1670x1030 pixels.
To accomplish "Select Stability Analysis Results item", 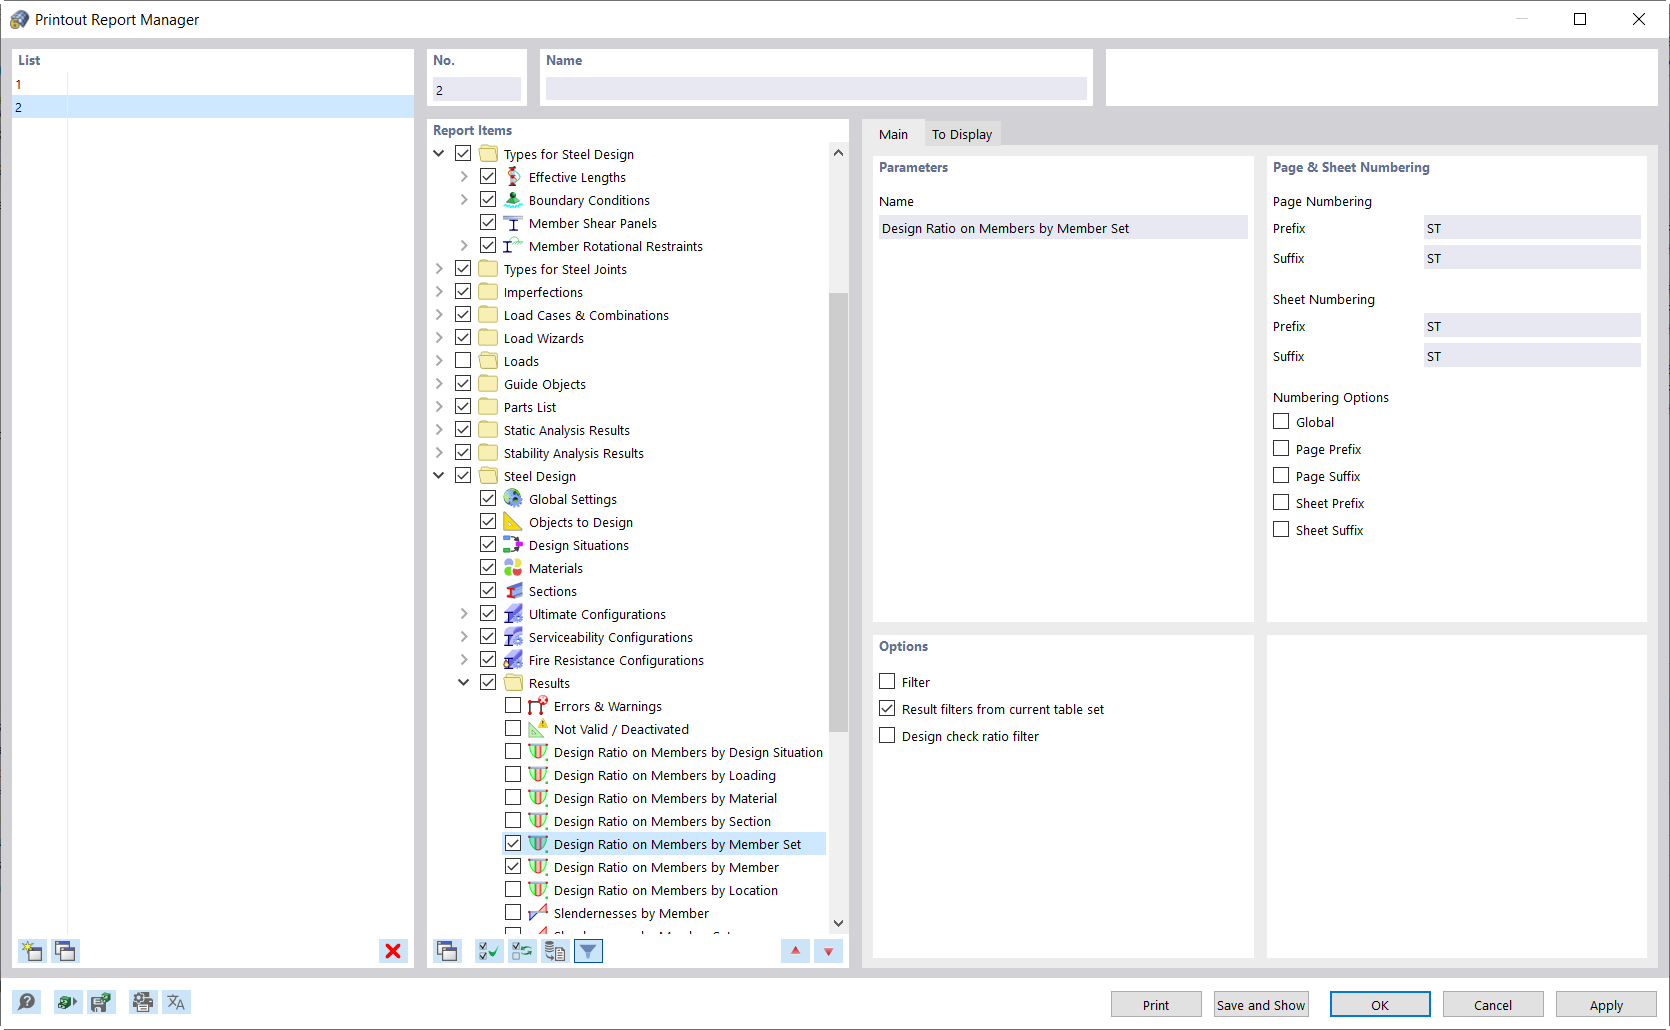I will coord(574,453).
